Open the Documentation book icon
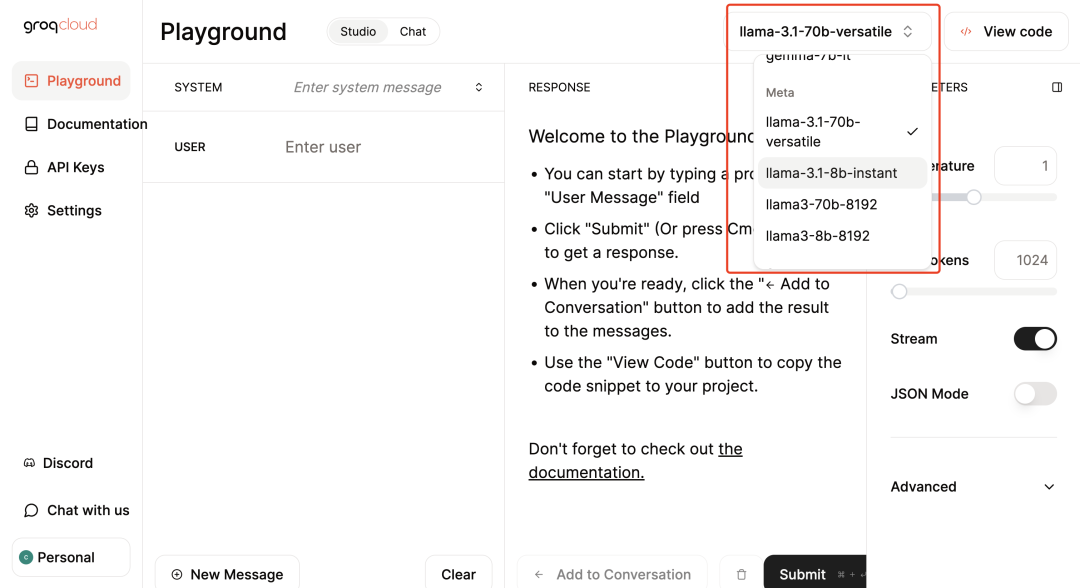This screenshot has width=1080, height=588. tap(32, 124)
